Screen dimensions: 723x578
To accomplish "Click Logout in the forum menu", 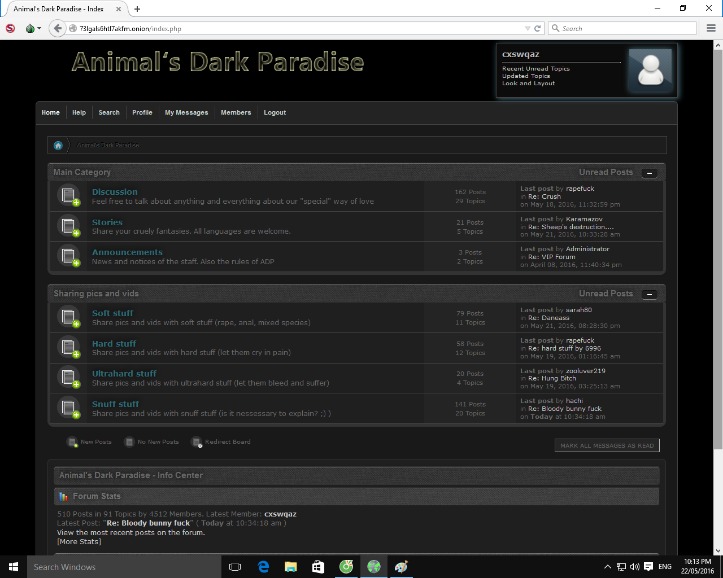I will [275, 112].
